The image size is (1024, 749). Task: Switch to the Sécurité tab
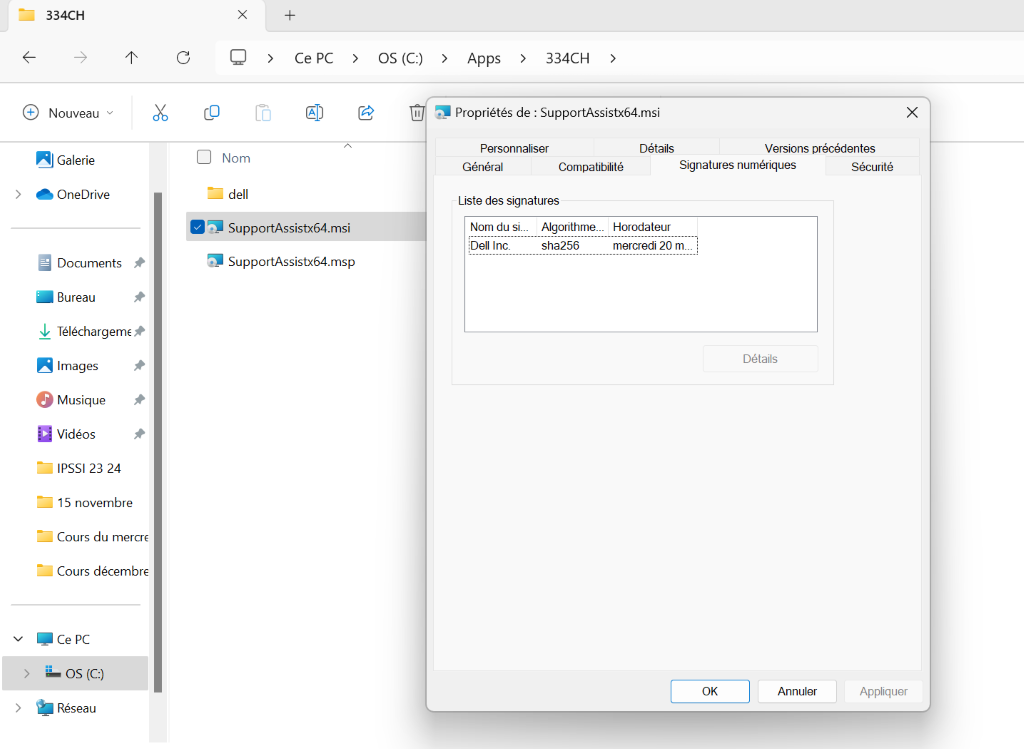click(x=872, y=167)
